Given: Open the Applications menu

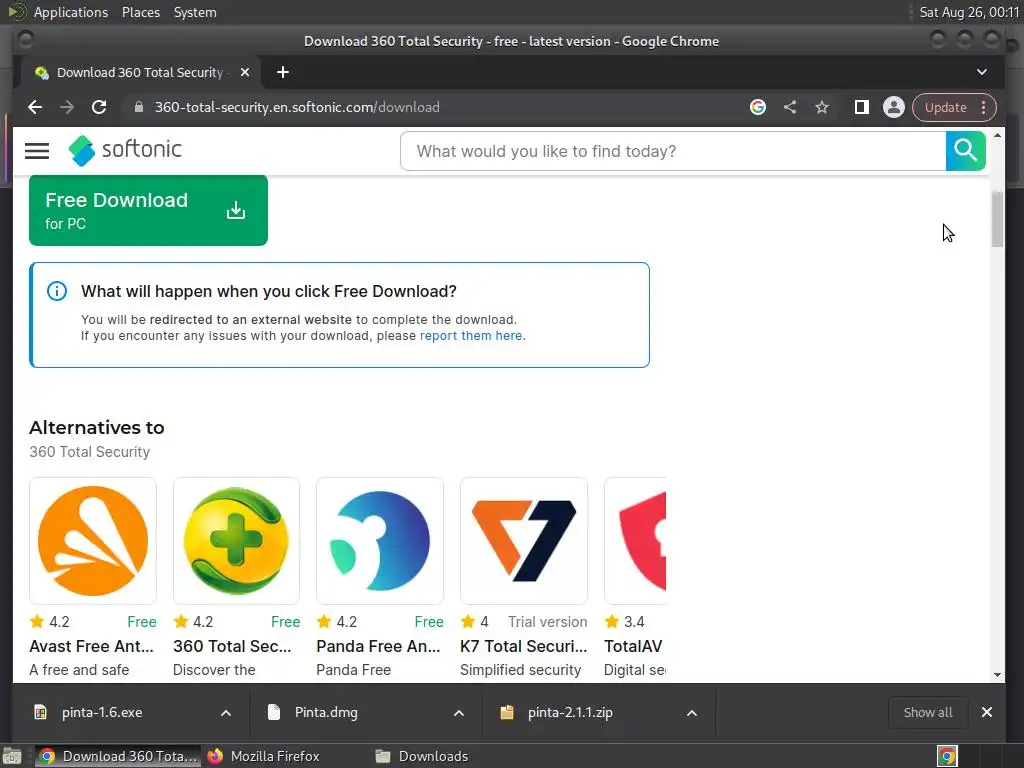Looking at the screenshot, I should pyautogui.click(x=71, y=12).
